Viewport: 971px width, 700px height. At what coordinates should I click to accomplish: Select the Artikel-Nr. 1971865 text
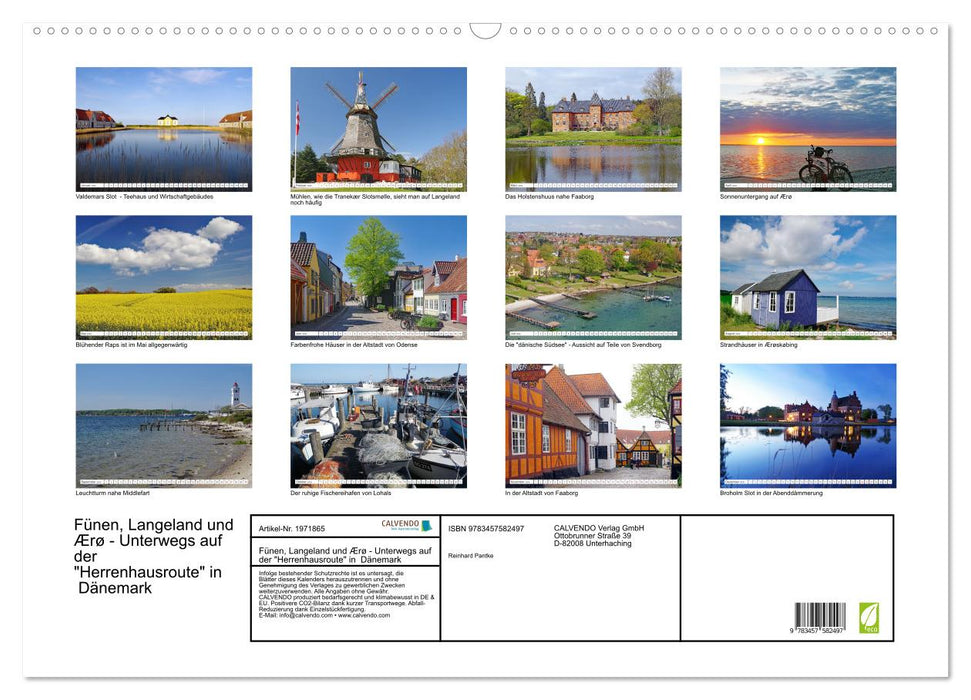coord(292,527)
